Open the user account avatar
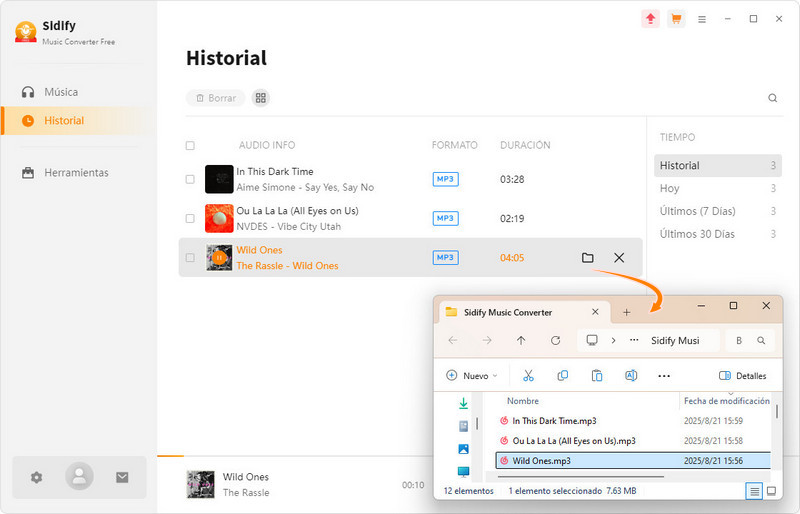 coord(79,476)
